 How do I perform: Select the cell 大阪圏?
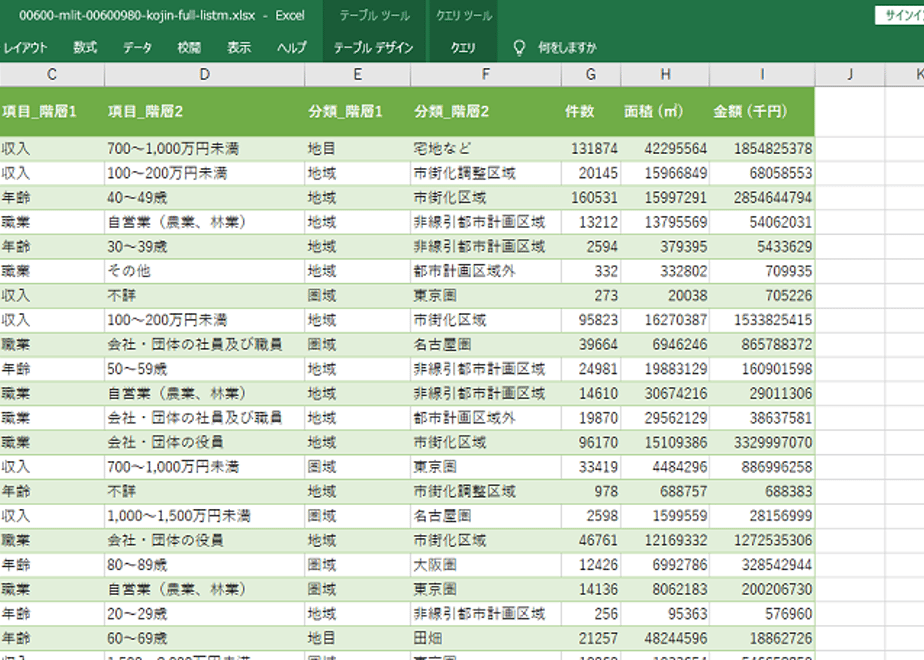click(486, 565)
